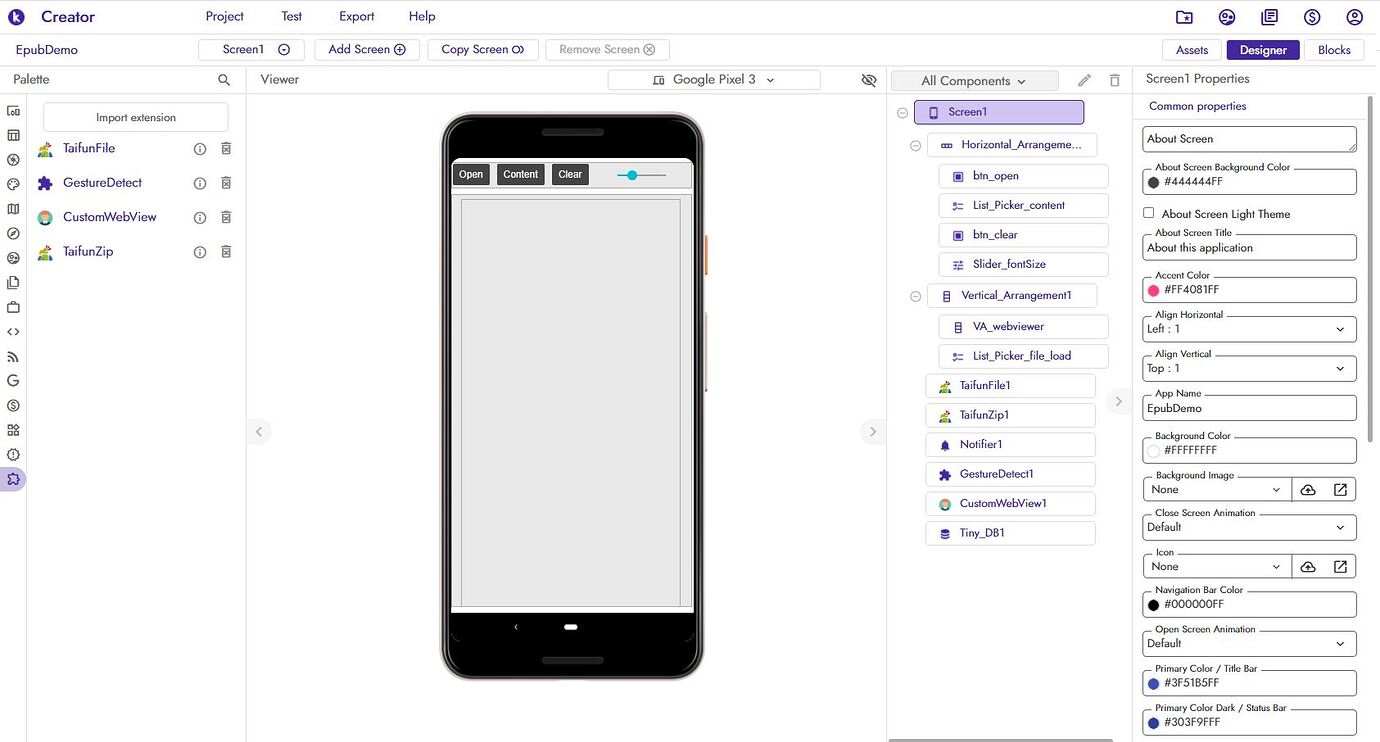
Task: Click the info icon next to TaifunZip
Action: (x=199, y=252)
